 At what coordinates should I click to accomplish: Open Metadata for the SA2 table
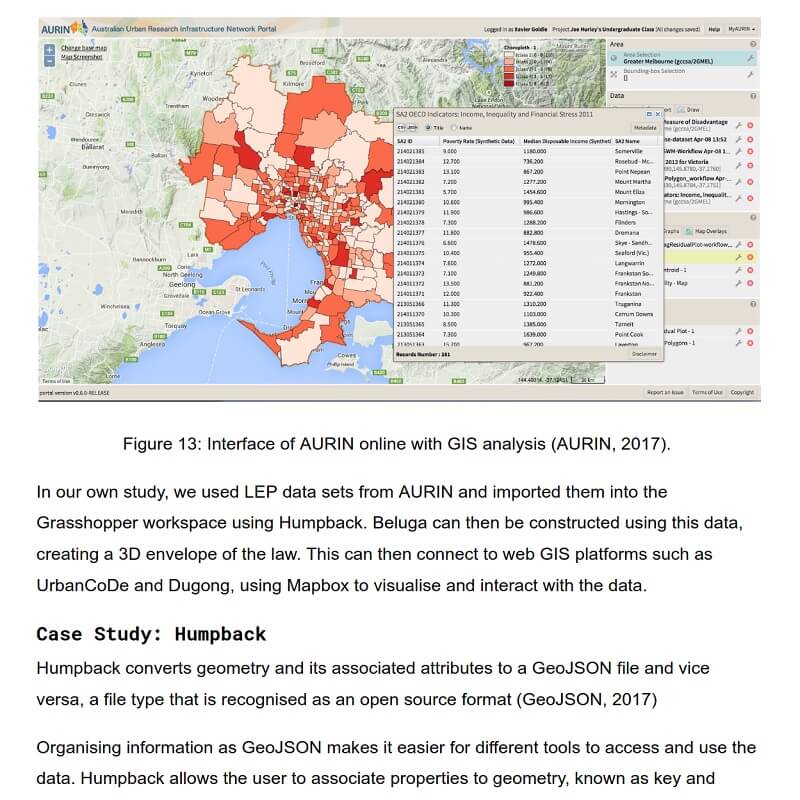[x=646, y=128]
